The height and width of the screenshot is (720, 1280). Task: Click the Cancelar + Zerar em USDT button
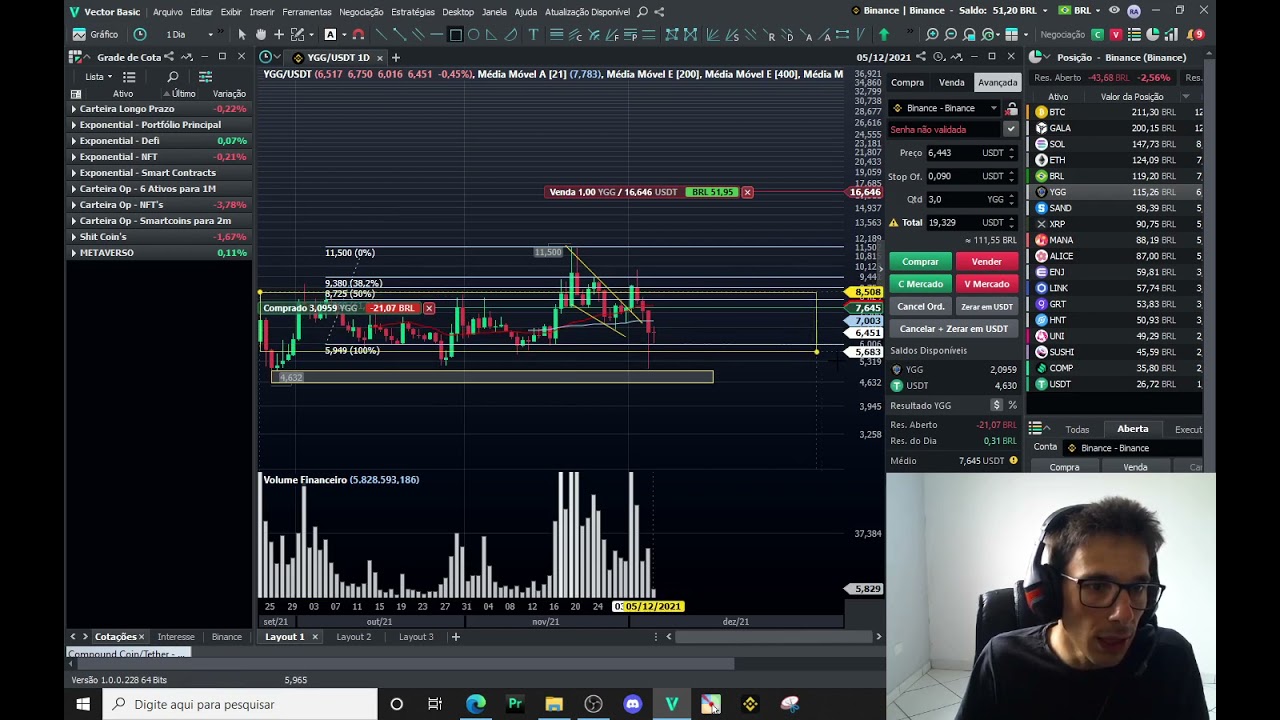tap(953, 329)
